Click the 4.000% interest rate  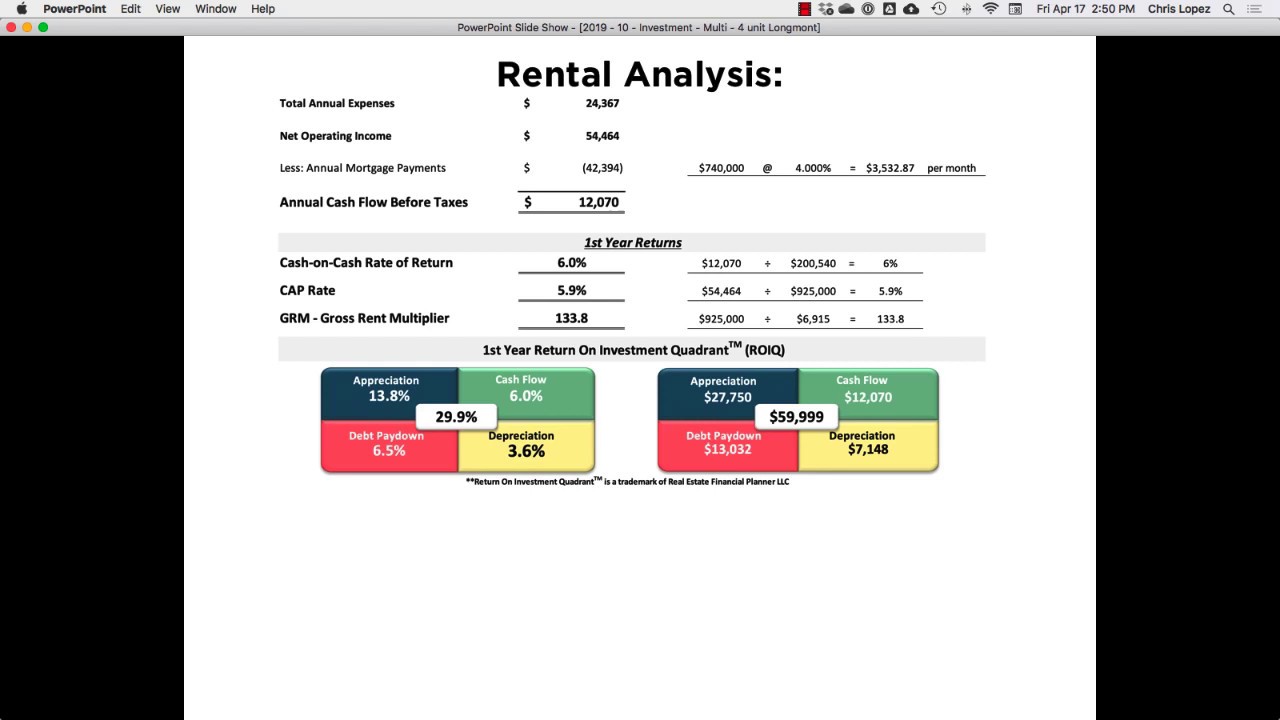pos(813,168)
